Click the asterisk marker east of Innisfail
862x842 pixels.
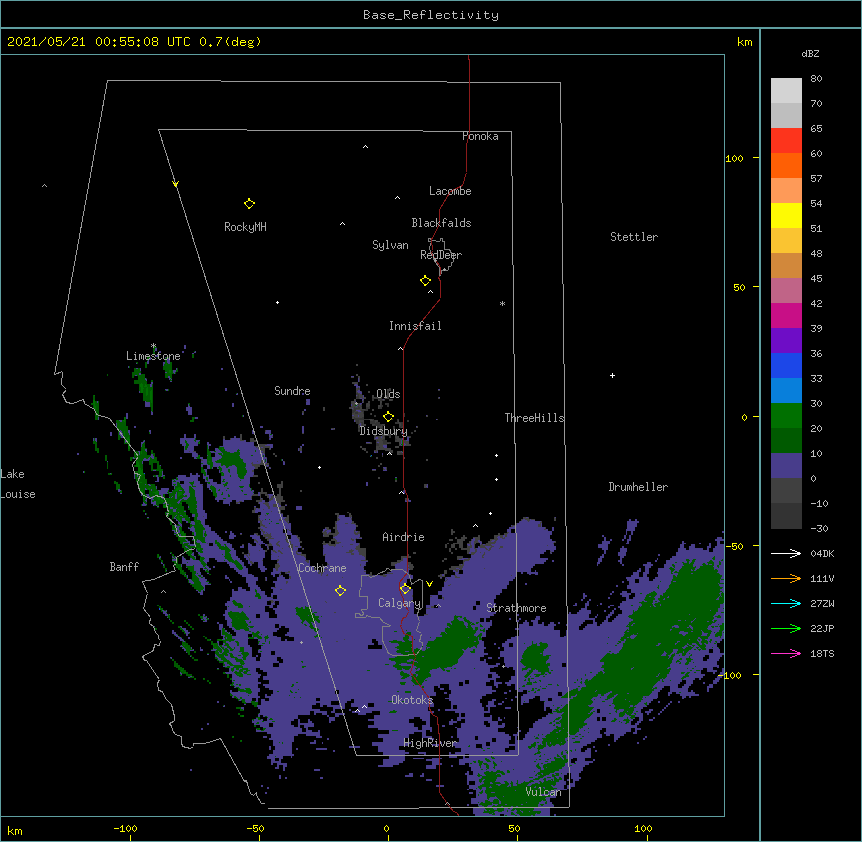tap(502, 304)
